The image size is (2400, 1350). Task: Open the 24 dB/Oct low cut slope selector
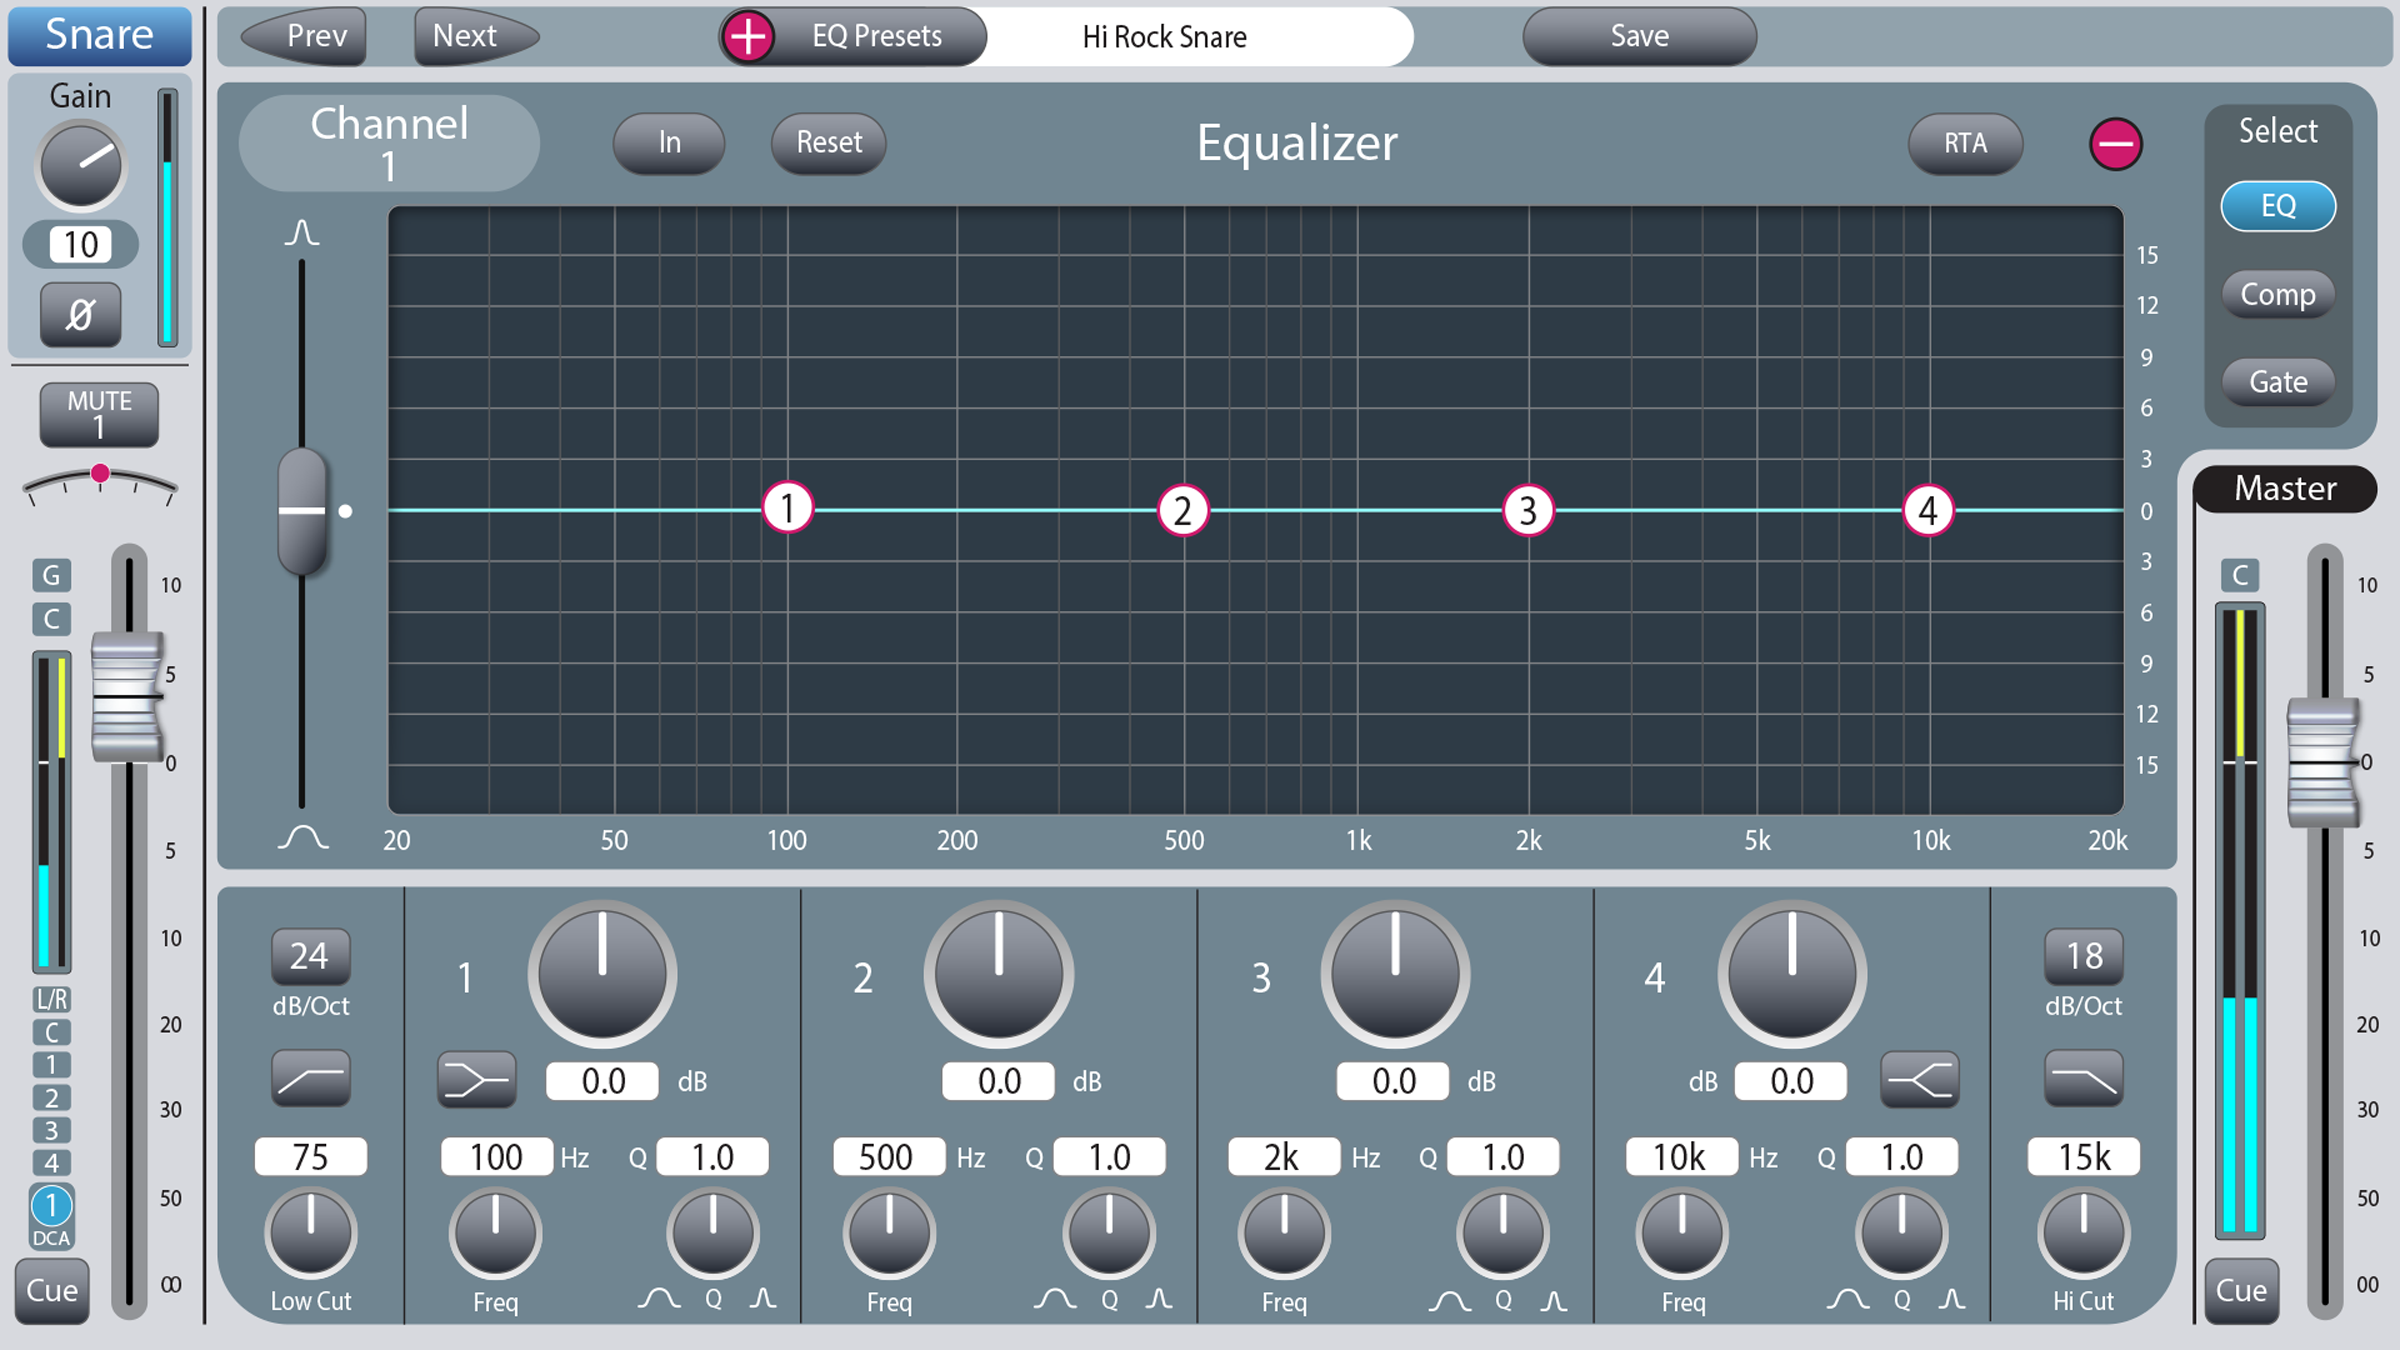(310, 956)
